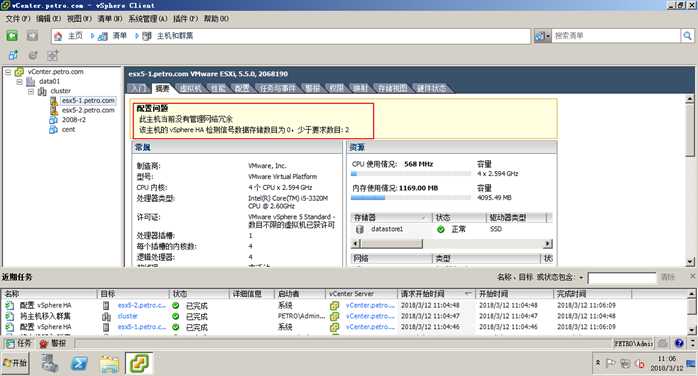Click the 任务 tasks status bar button
This screenshot has height=376, width=698.
[18, 344]
